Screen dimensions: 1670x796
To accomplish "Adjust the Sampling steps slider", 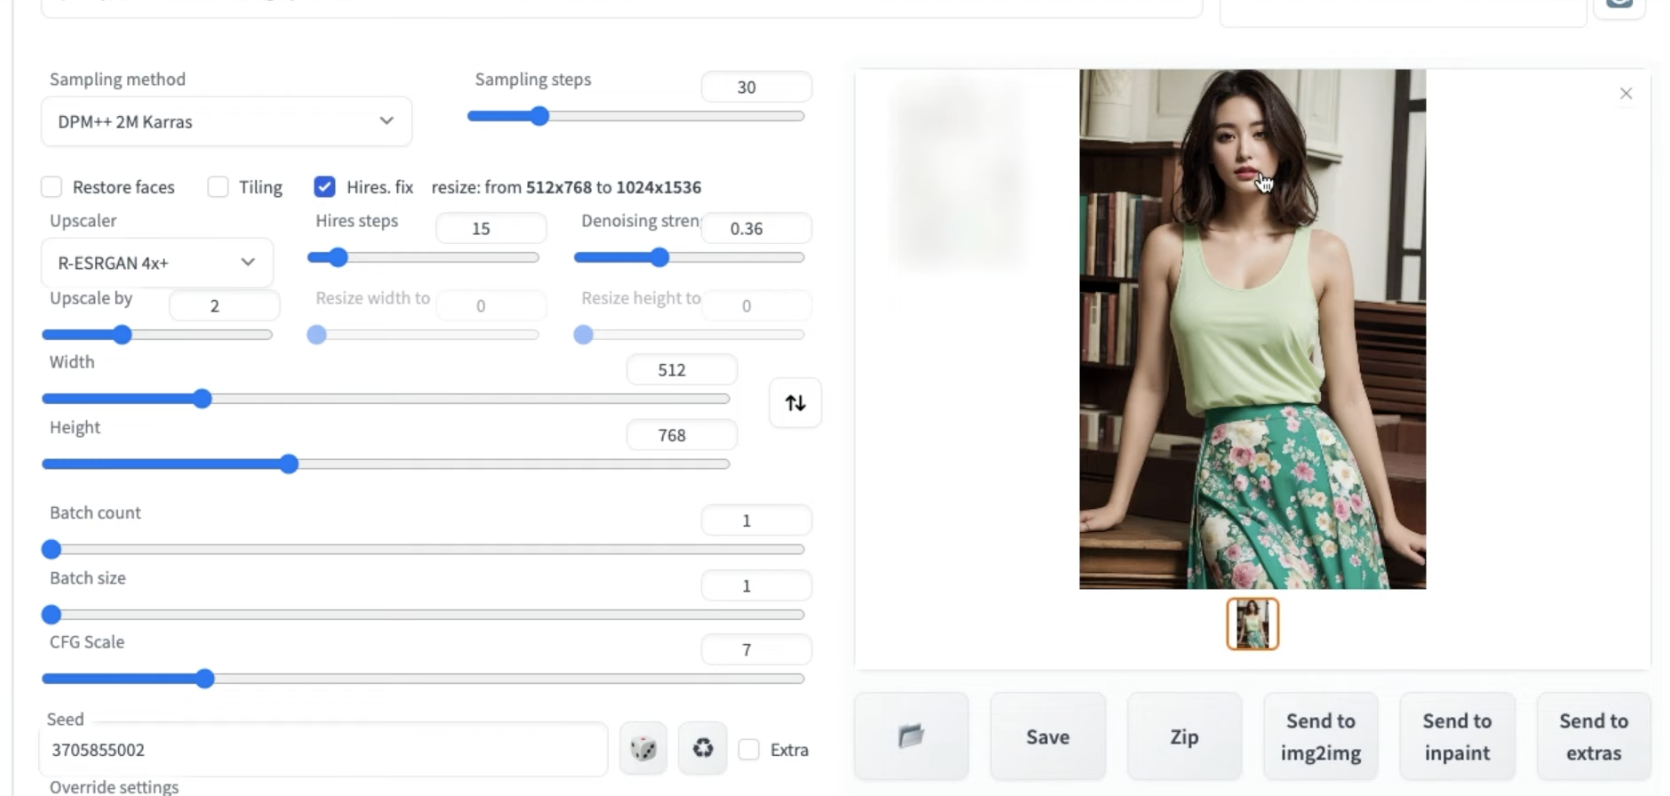I will tap(636, 116).
